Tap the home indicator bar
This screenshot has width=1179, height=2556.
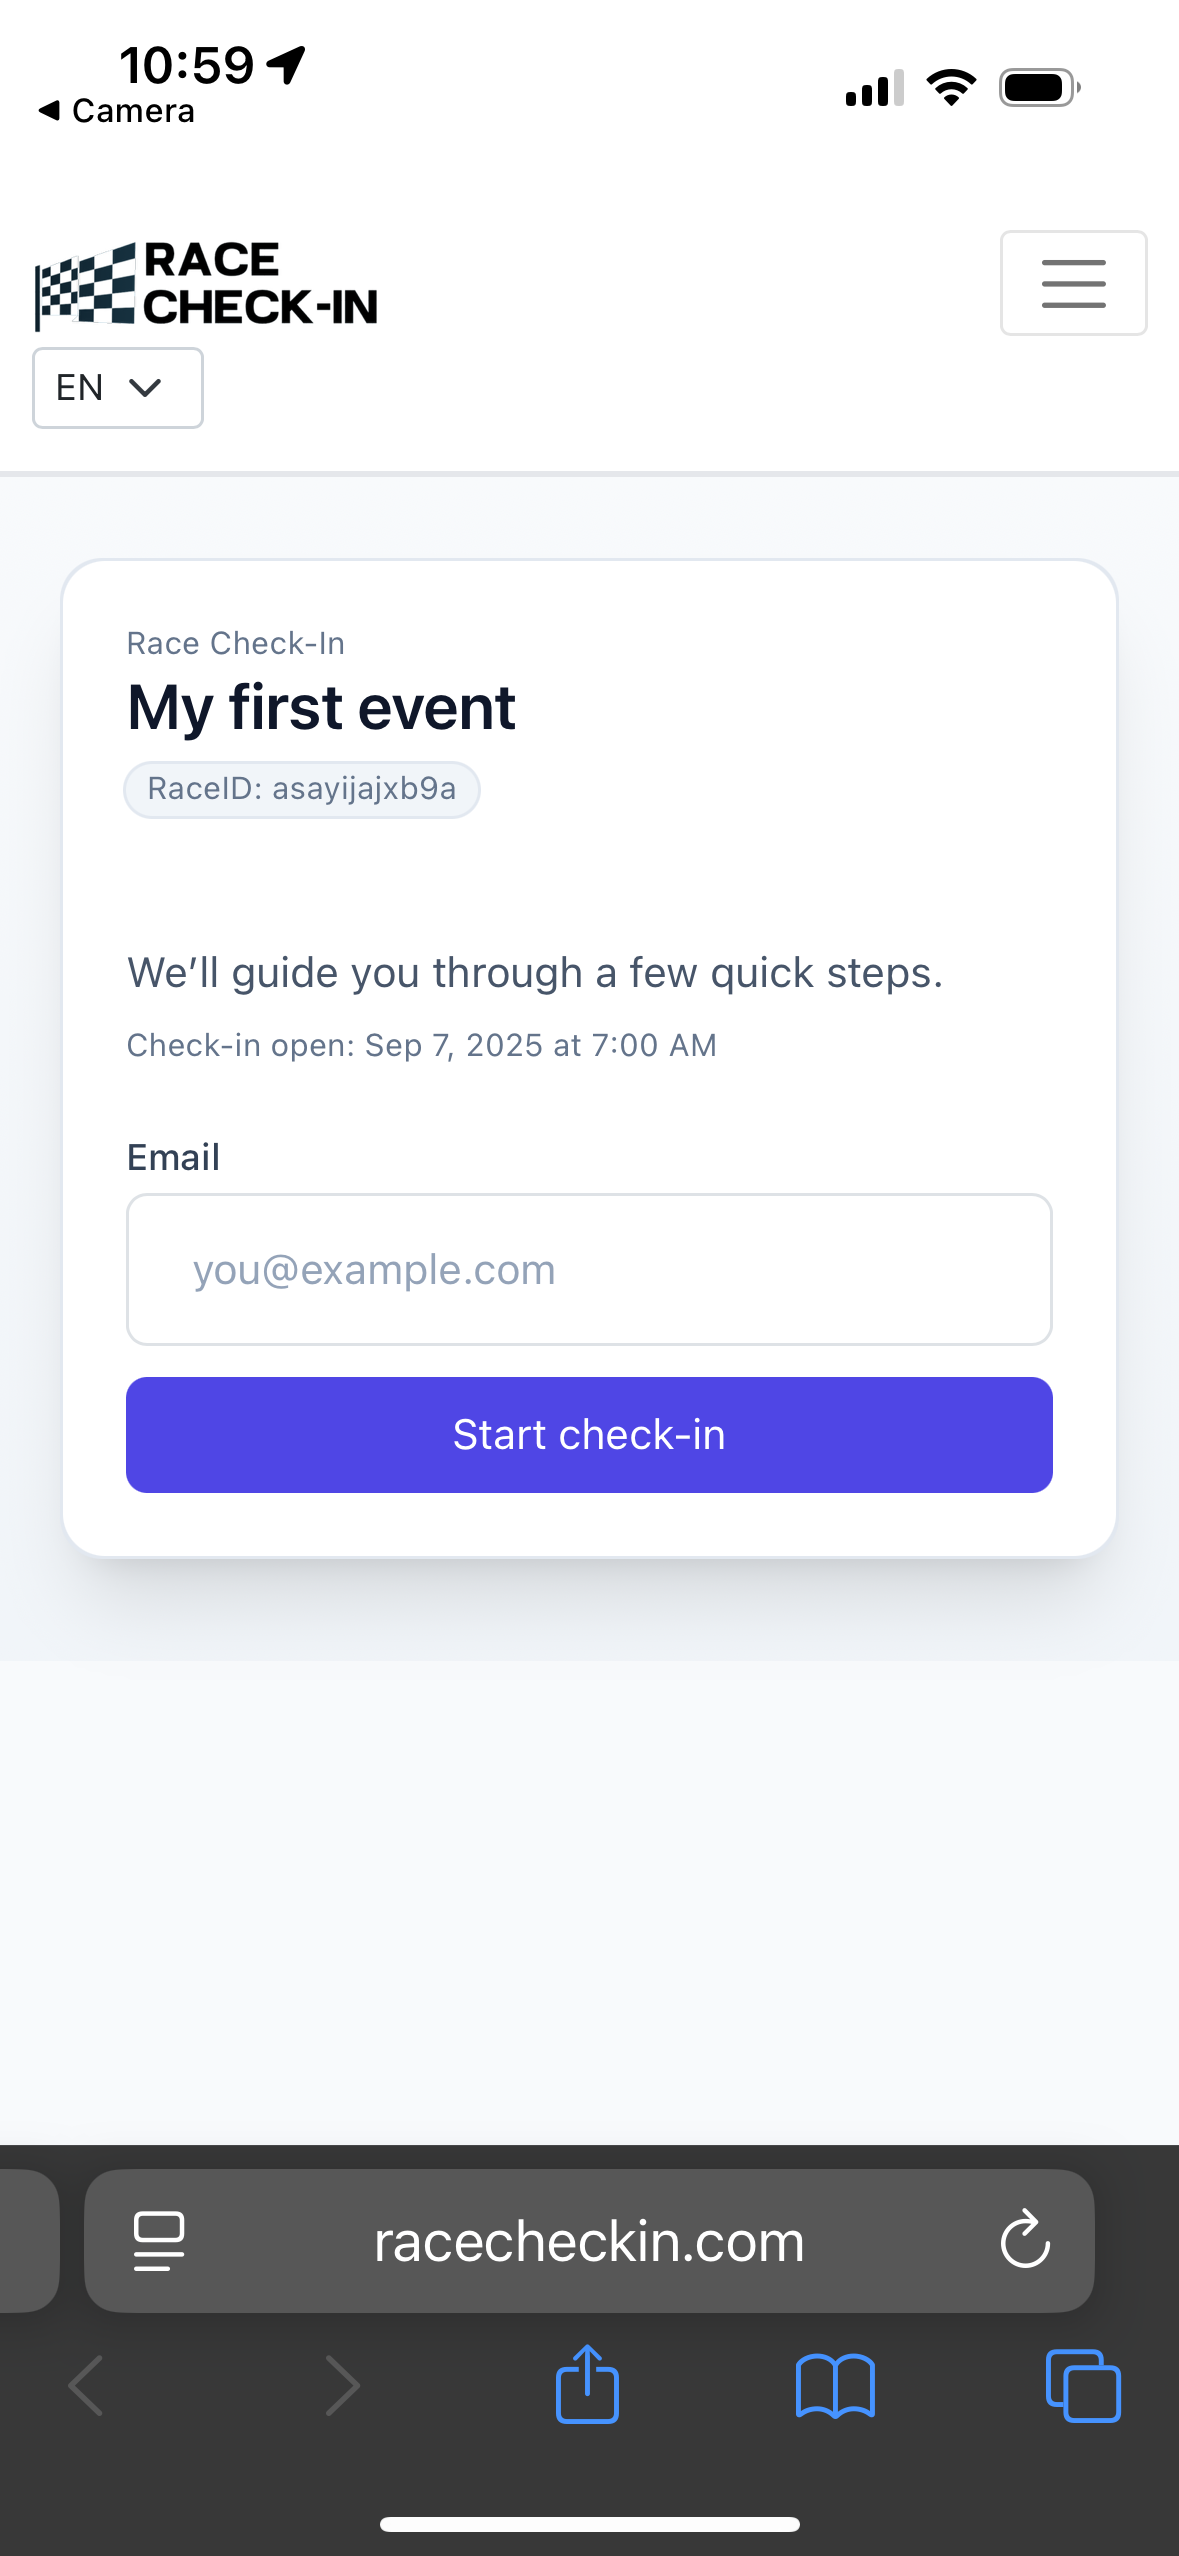pyautogui.click(x=589, y=2525)
